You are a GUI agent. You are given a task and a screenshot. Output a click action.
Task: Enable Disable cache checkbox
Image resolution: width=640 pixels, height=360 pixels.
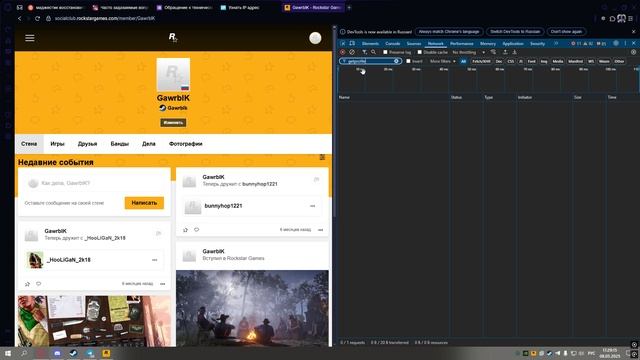pos(419,52)
